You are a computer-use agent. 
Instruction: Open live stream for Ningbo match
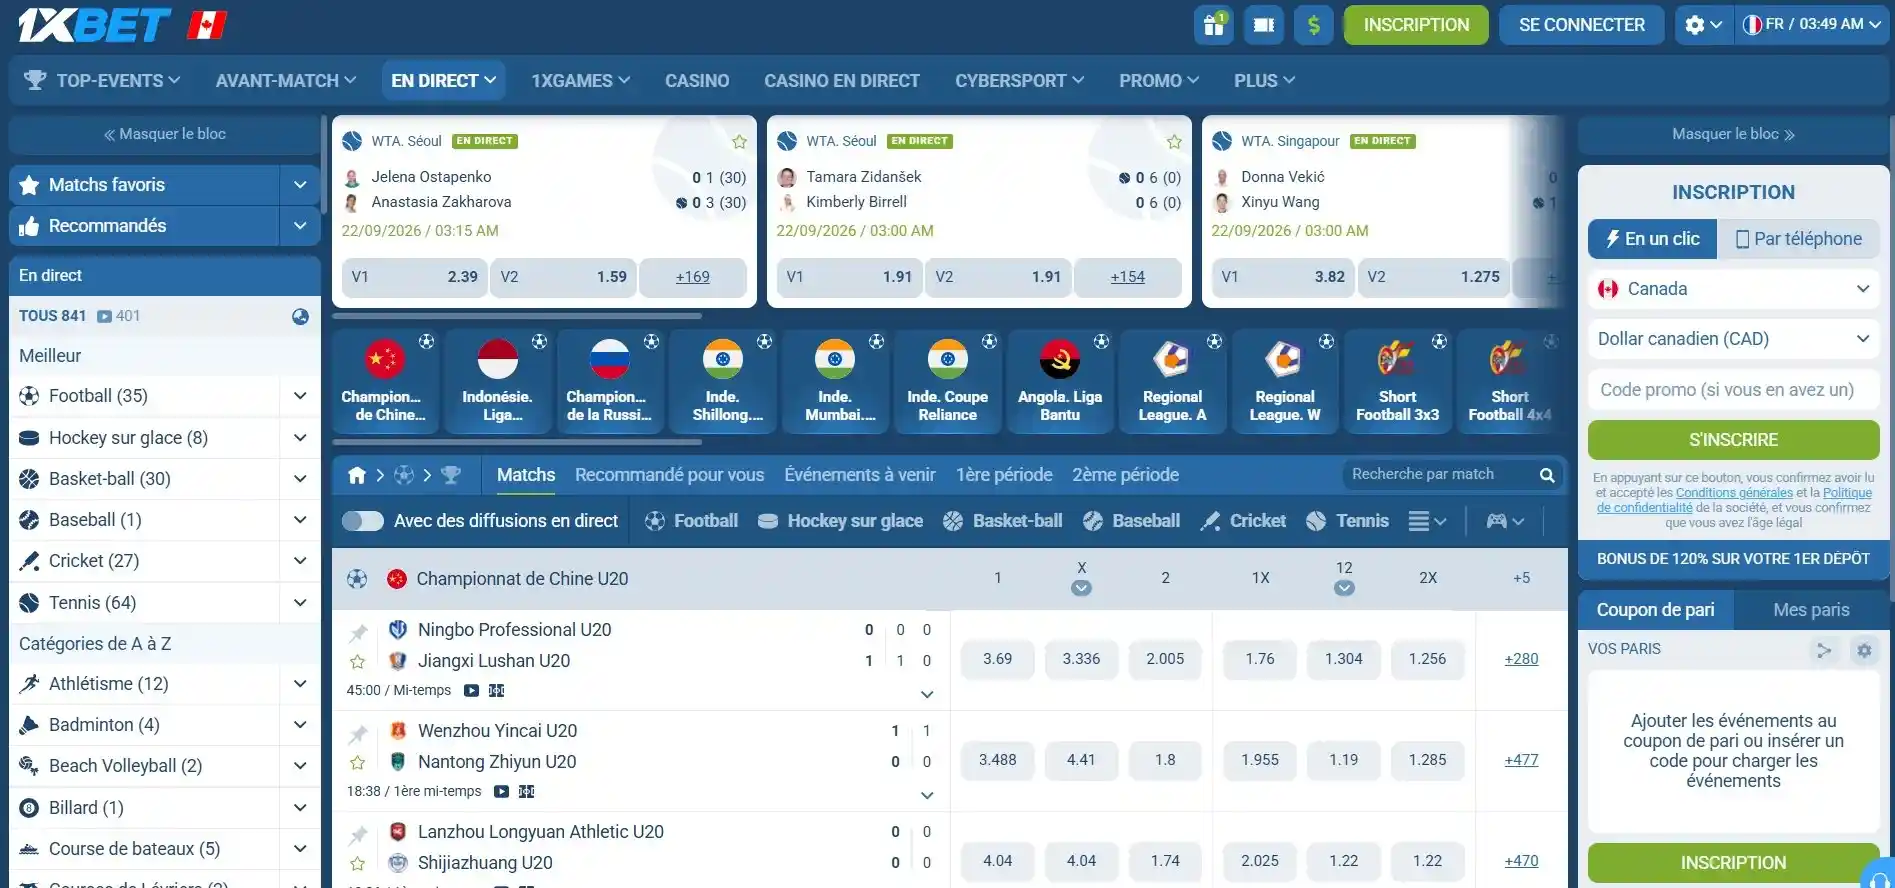pos(471,691)
